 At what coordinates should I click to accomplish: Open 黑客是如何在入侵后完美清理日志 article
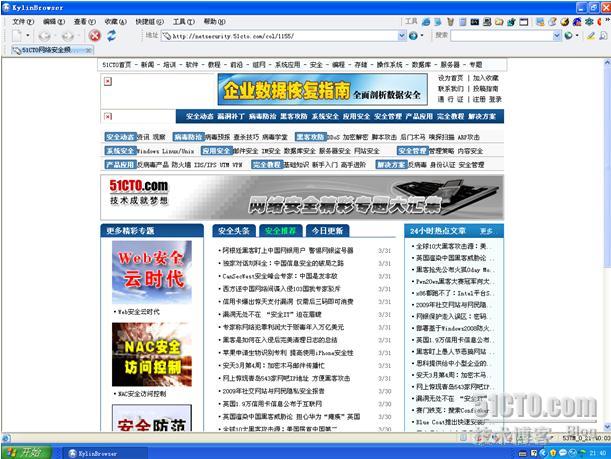click(x=279, y=340)
